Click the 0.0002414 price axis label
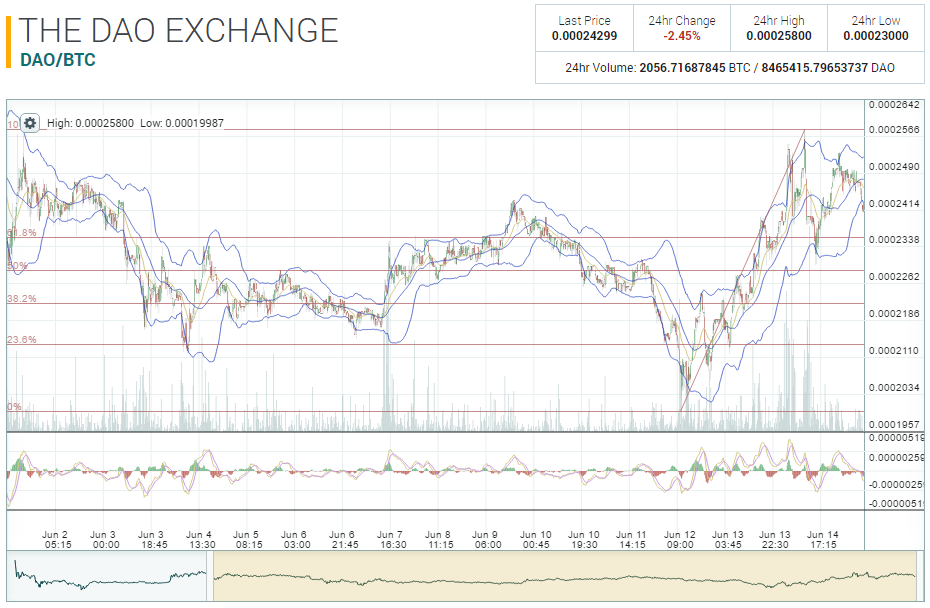This screenshot has height=608, width=930. (x=893, y=203)
